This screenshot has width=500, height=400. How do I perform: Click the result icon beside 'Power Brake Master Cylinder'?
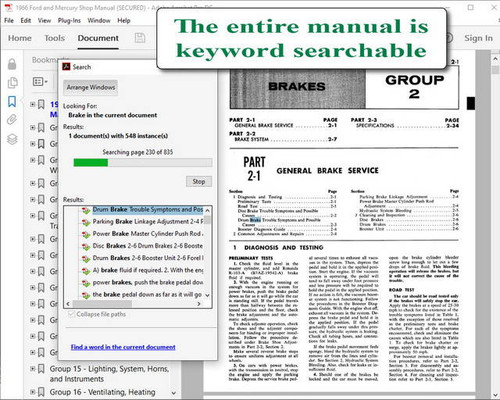[x=86, y=234]
